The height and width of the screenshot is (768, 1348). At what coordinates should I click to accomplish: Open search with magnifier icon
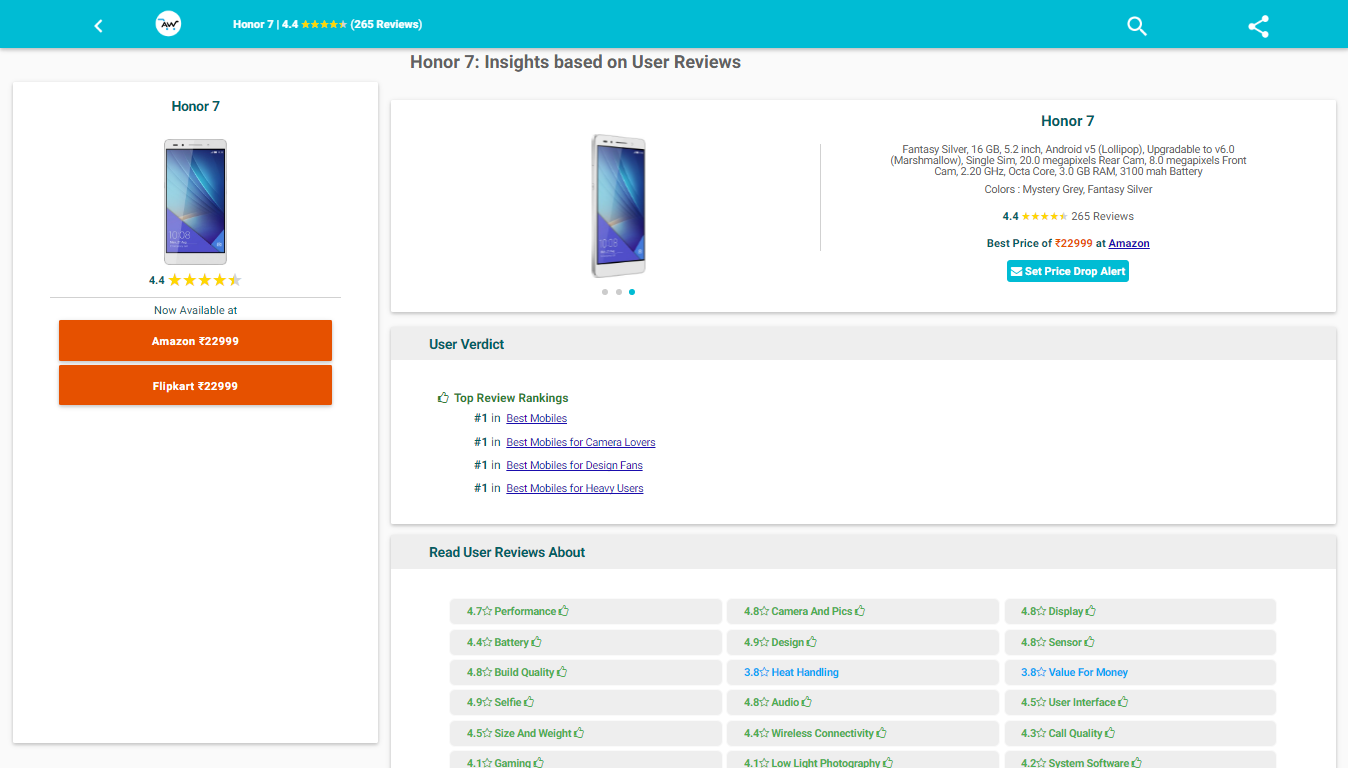point(1137,26)
